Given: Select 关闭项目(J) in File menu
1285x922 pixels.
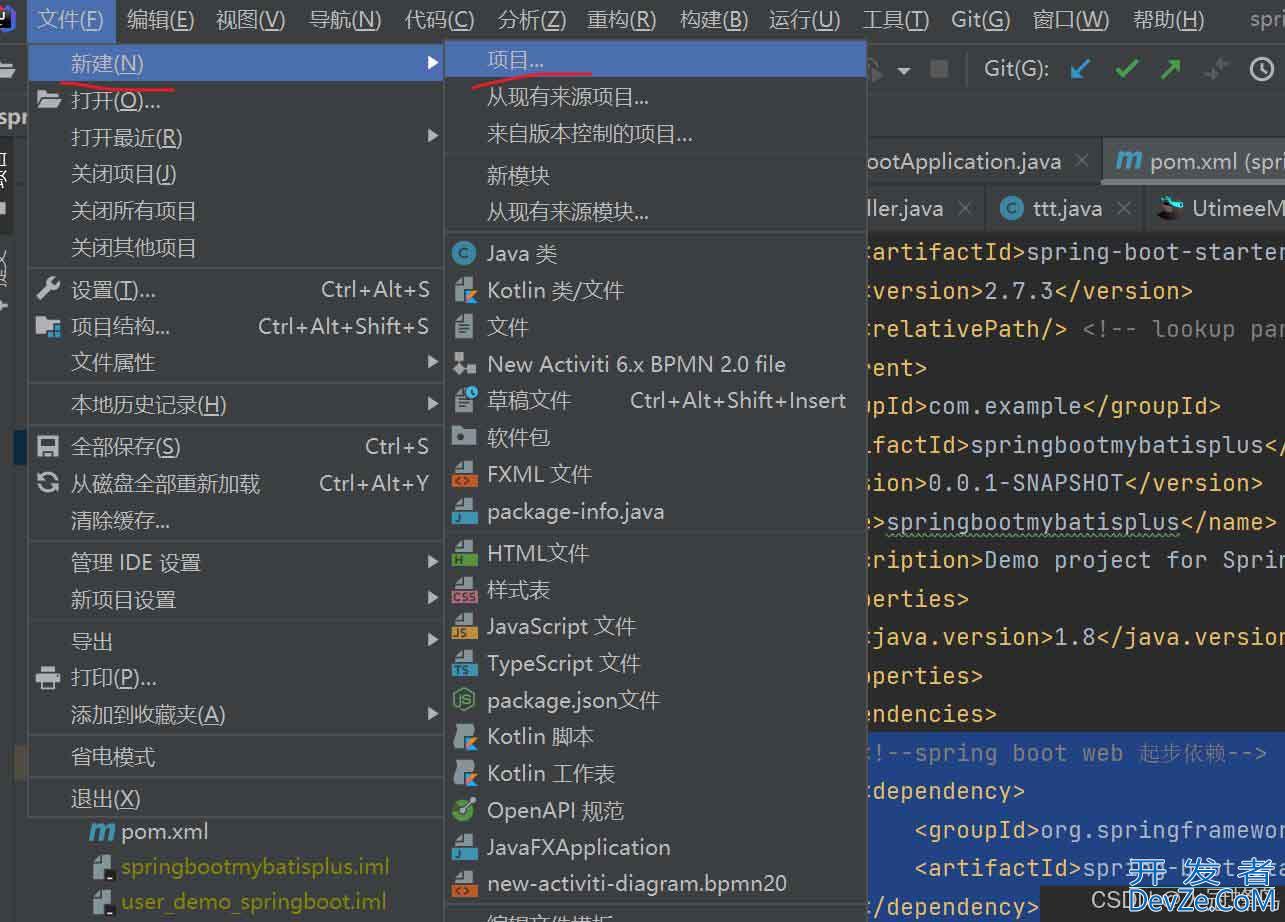Looking at the screenshot, I should [x=236, y=174].
